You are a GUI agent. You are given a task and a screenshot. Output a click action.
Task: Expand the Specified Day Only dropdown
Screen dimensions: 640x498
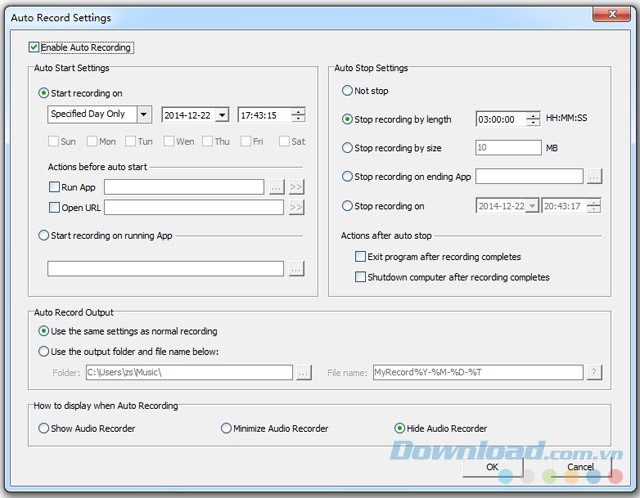click(144, 115)
